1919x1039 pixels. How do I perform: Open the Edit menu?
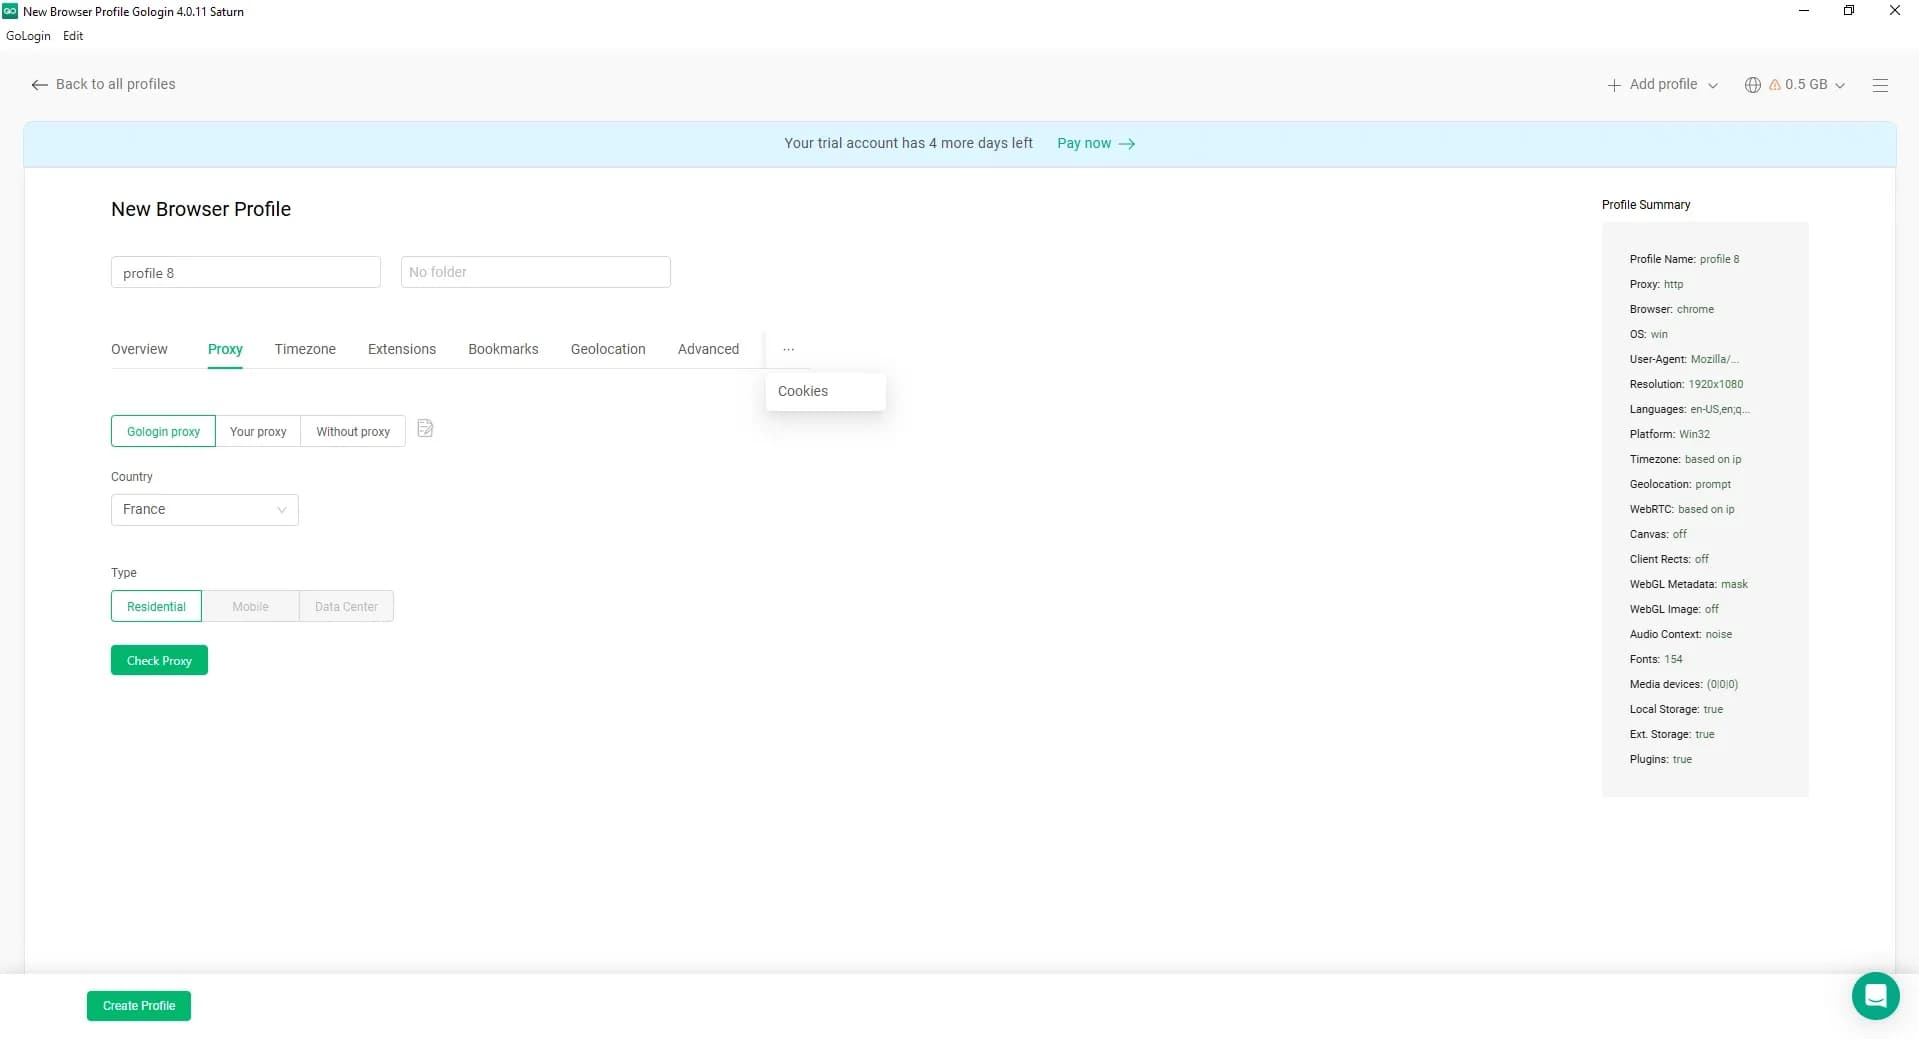click(x=72, y=35)
